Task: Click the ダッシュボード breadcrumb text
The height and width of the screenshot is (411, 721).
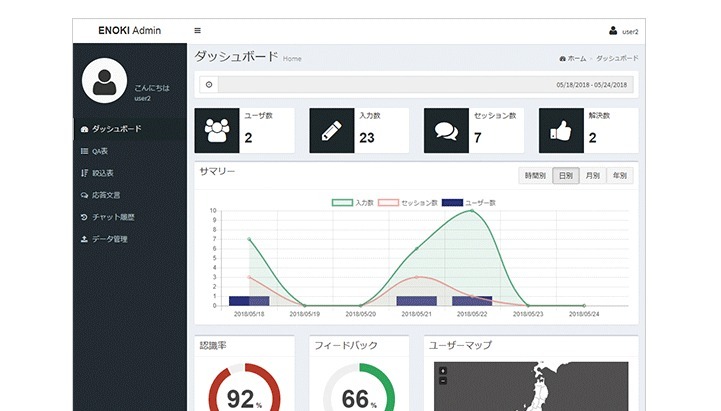Action: tap(617, 58)
